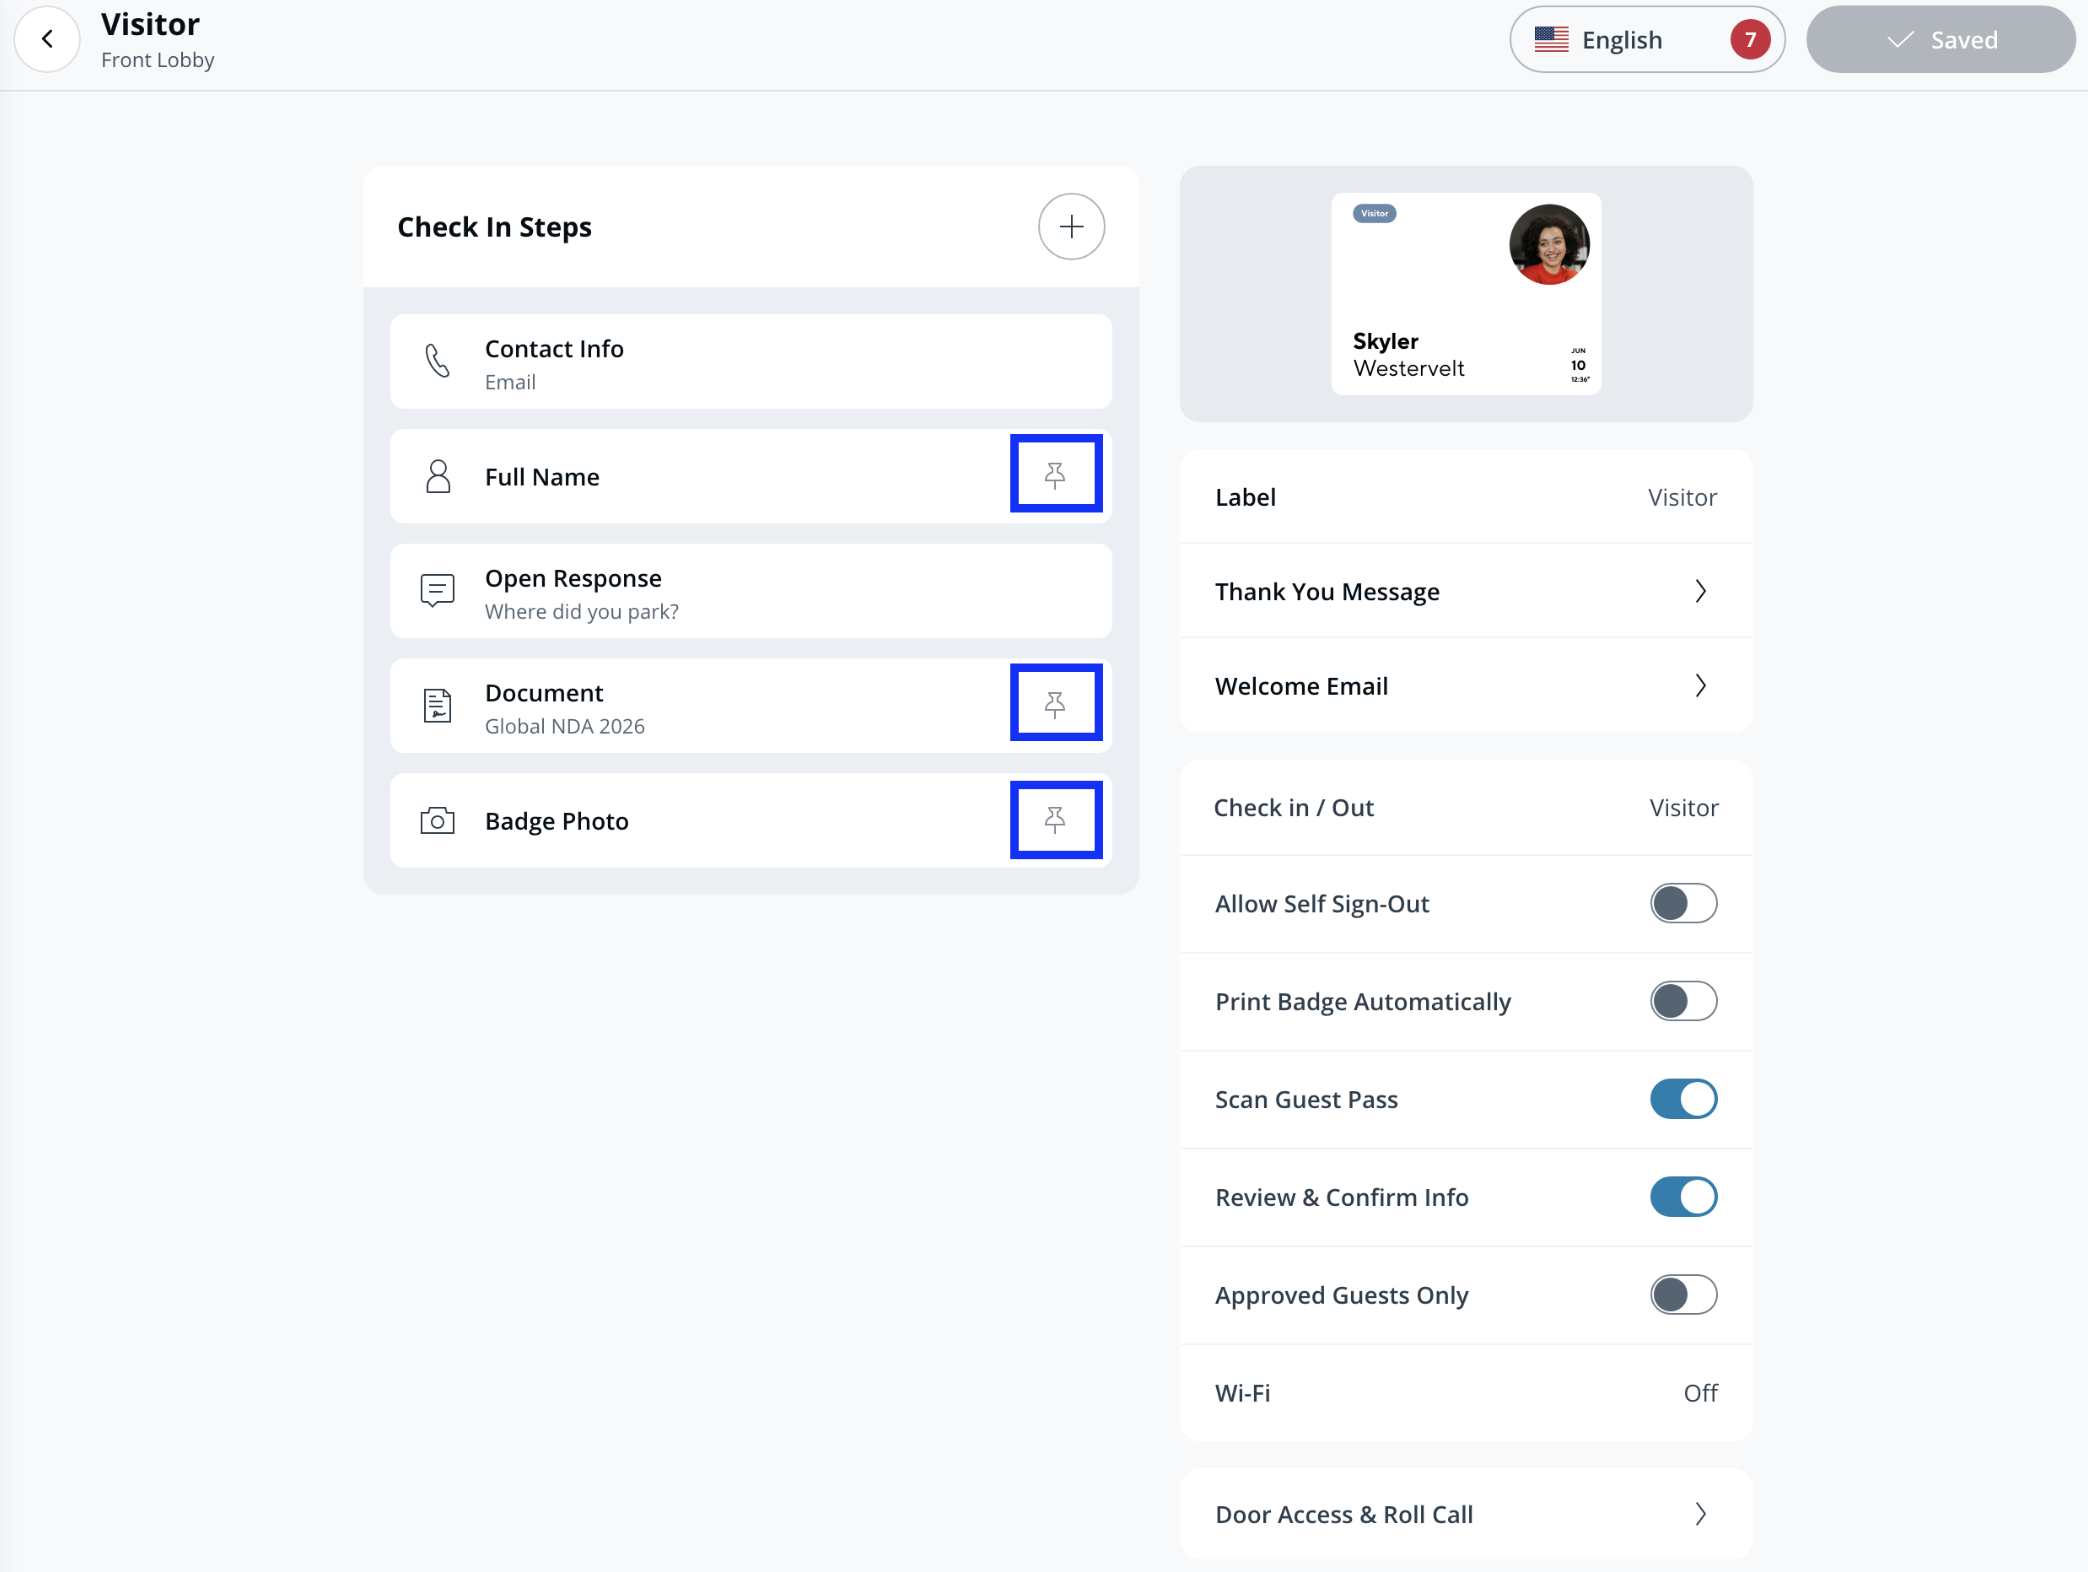Click the speech bubble Open Response icon
The width and height of the screenshot is (2088, 1572).
coord(437,591)
